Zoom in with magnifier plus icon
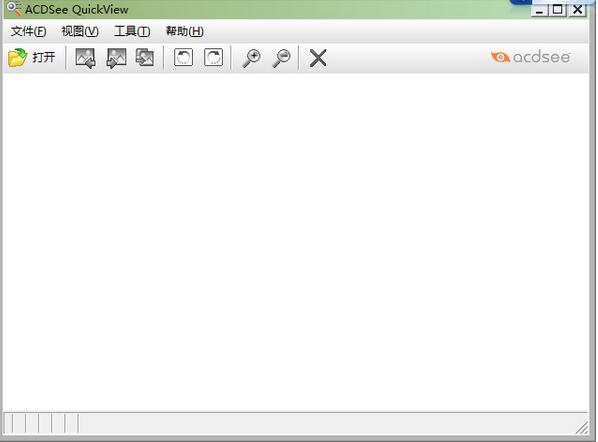598x442 pixels. (x=252, y=58)
